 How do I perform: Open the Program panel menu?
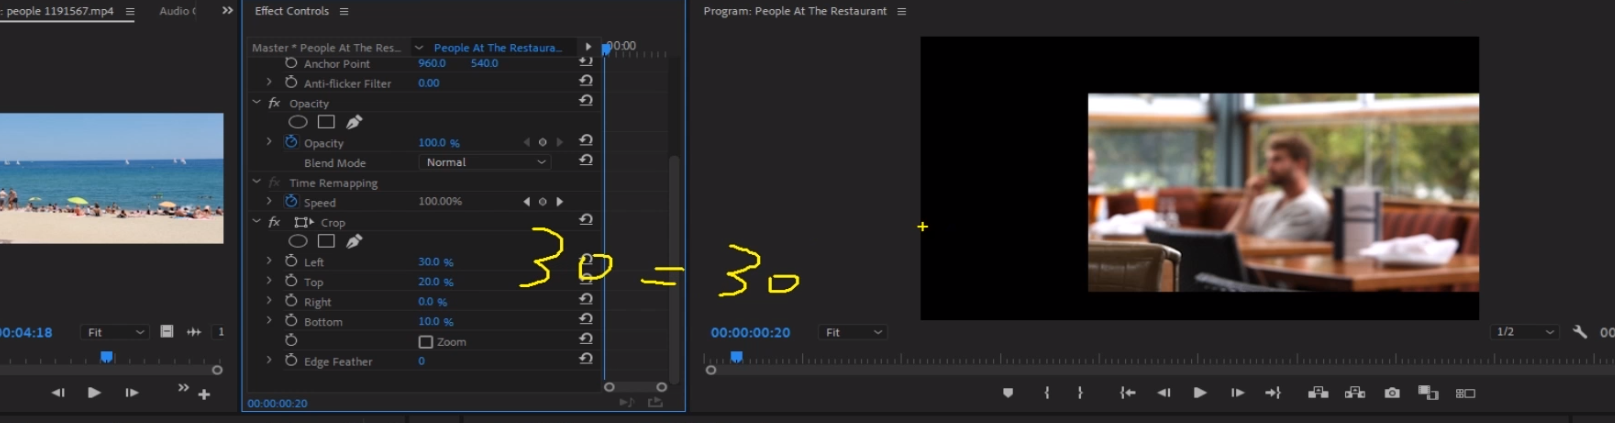[x=901, y=11]
